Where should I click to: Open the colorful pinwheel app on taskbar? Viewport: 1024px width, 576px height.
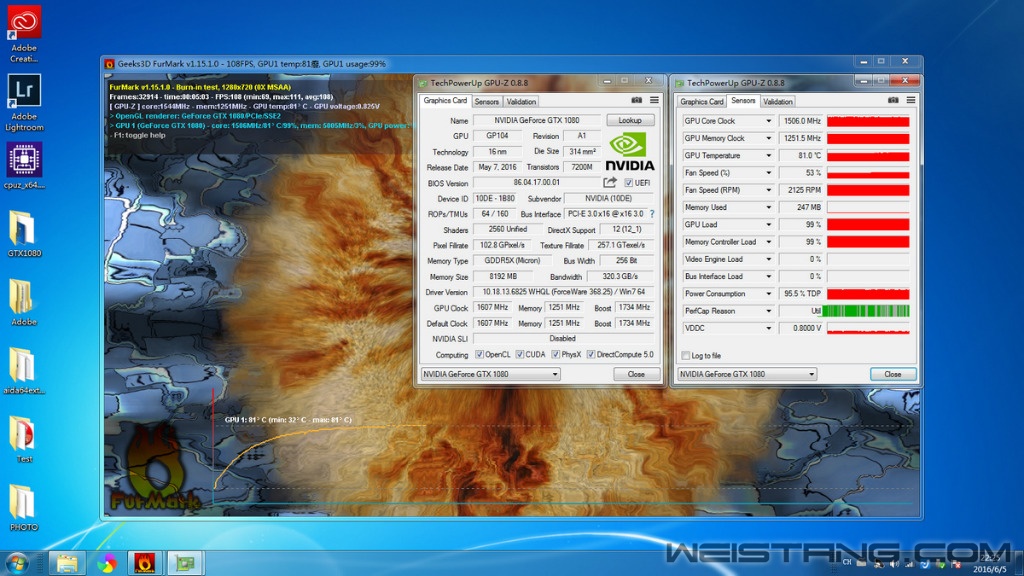(x=106, y=562)
